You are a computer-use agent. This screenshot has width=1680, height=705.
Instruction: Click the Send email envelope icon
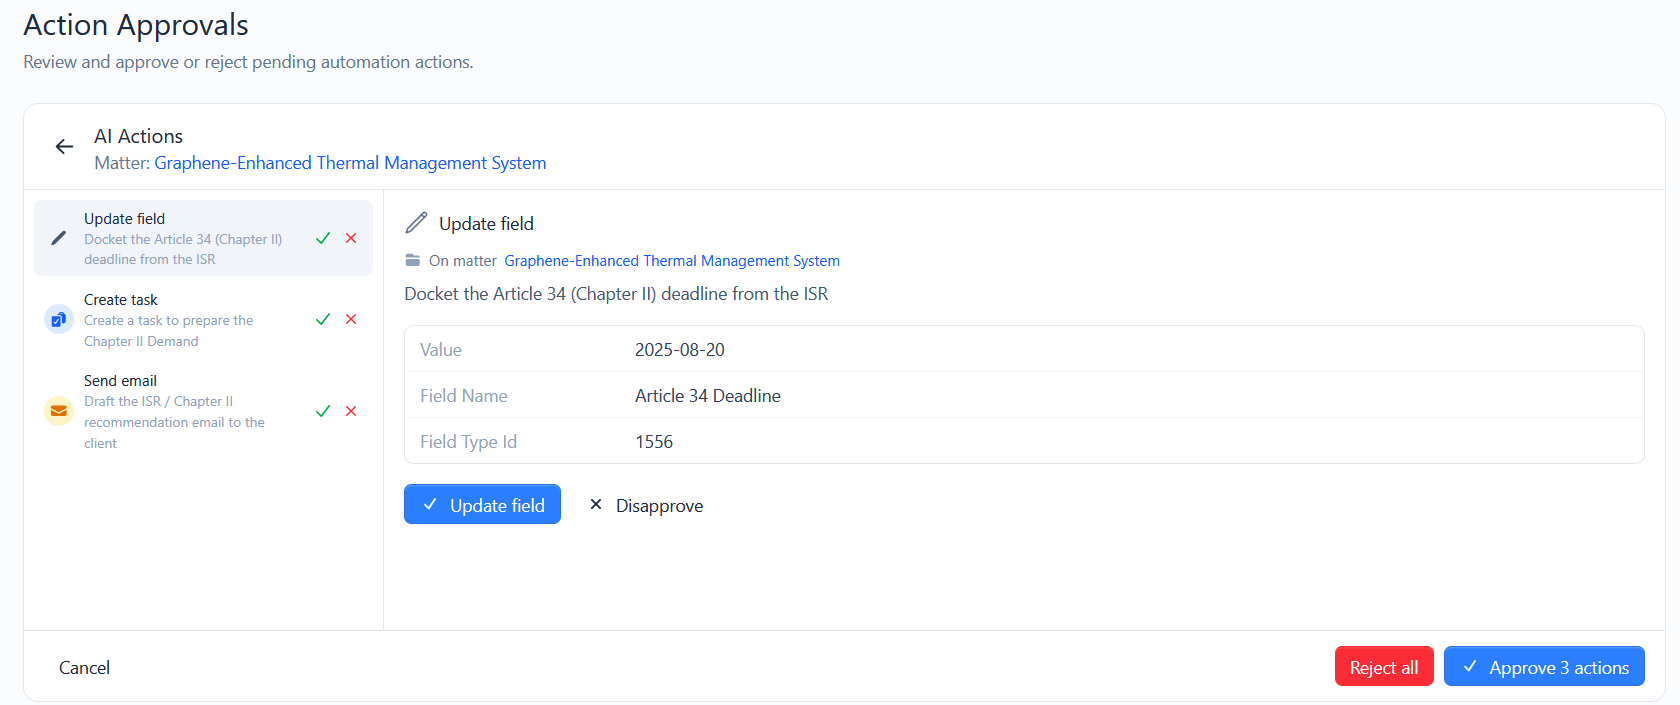pos(59,411)
